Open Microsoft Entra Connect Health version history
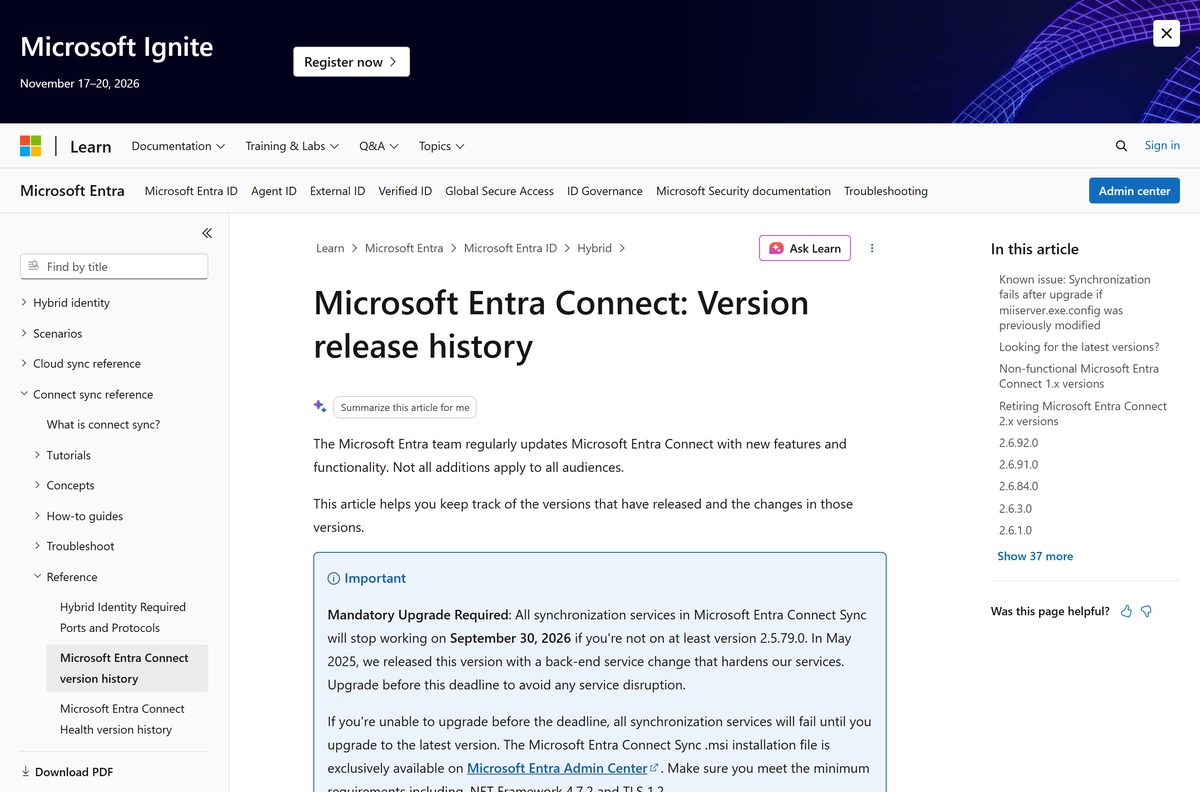Image resolution: width=1200 pixels, height=792 pixels. pos(124,719)
